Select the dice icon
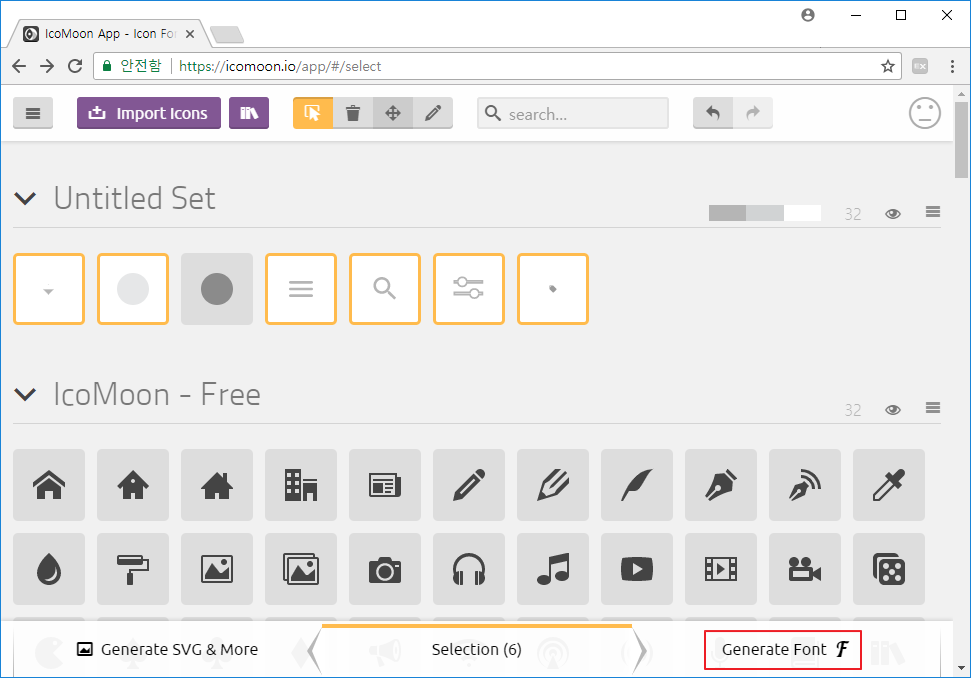 pos(889,569)
